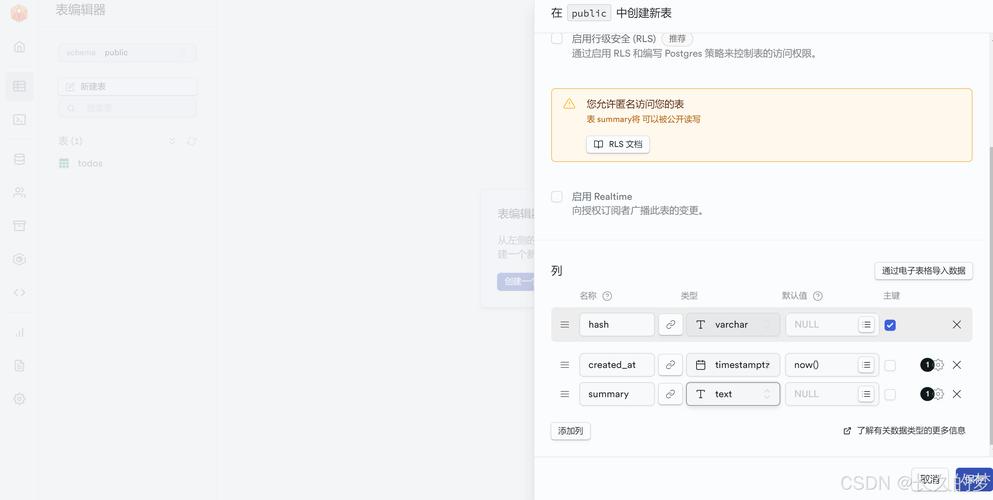Click foreign key link icon for created_at
The height and width of the screenshot is (500, 993).
670,365
